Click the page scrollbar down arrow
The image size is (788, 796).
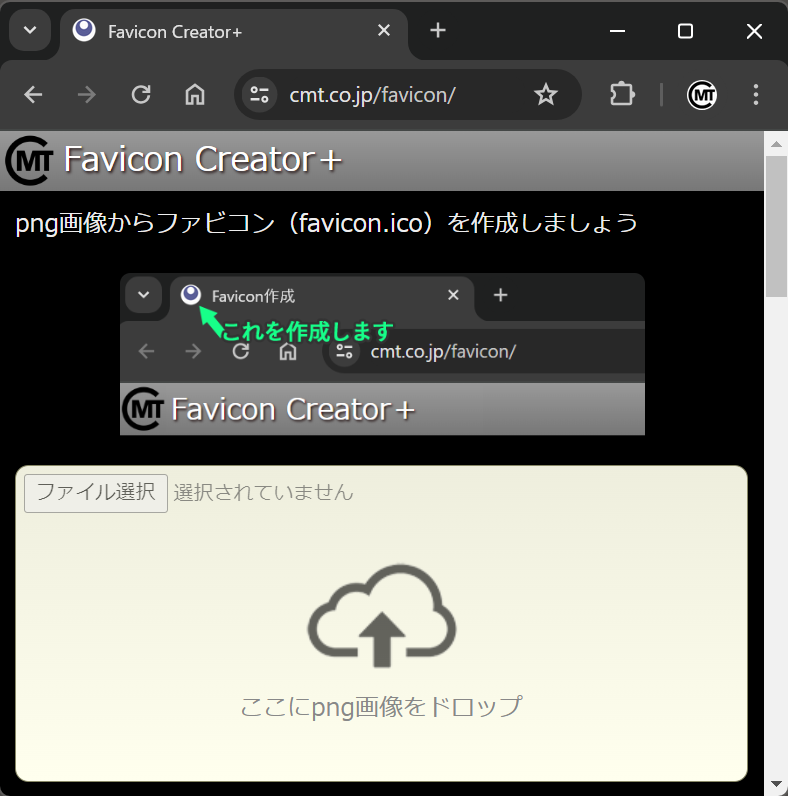click(776, 784)
